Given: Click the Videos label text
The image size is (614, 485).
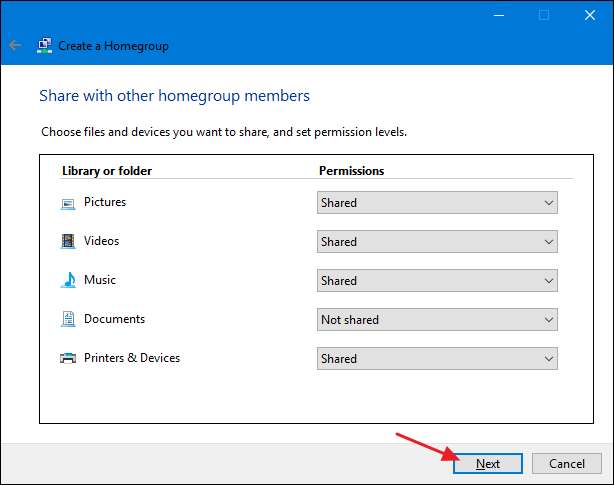Looking at the screenshot, I should click(101, 241).
